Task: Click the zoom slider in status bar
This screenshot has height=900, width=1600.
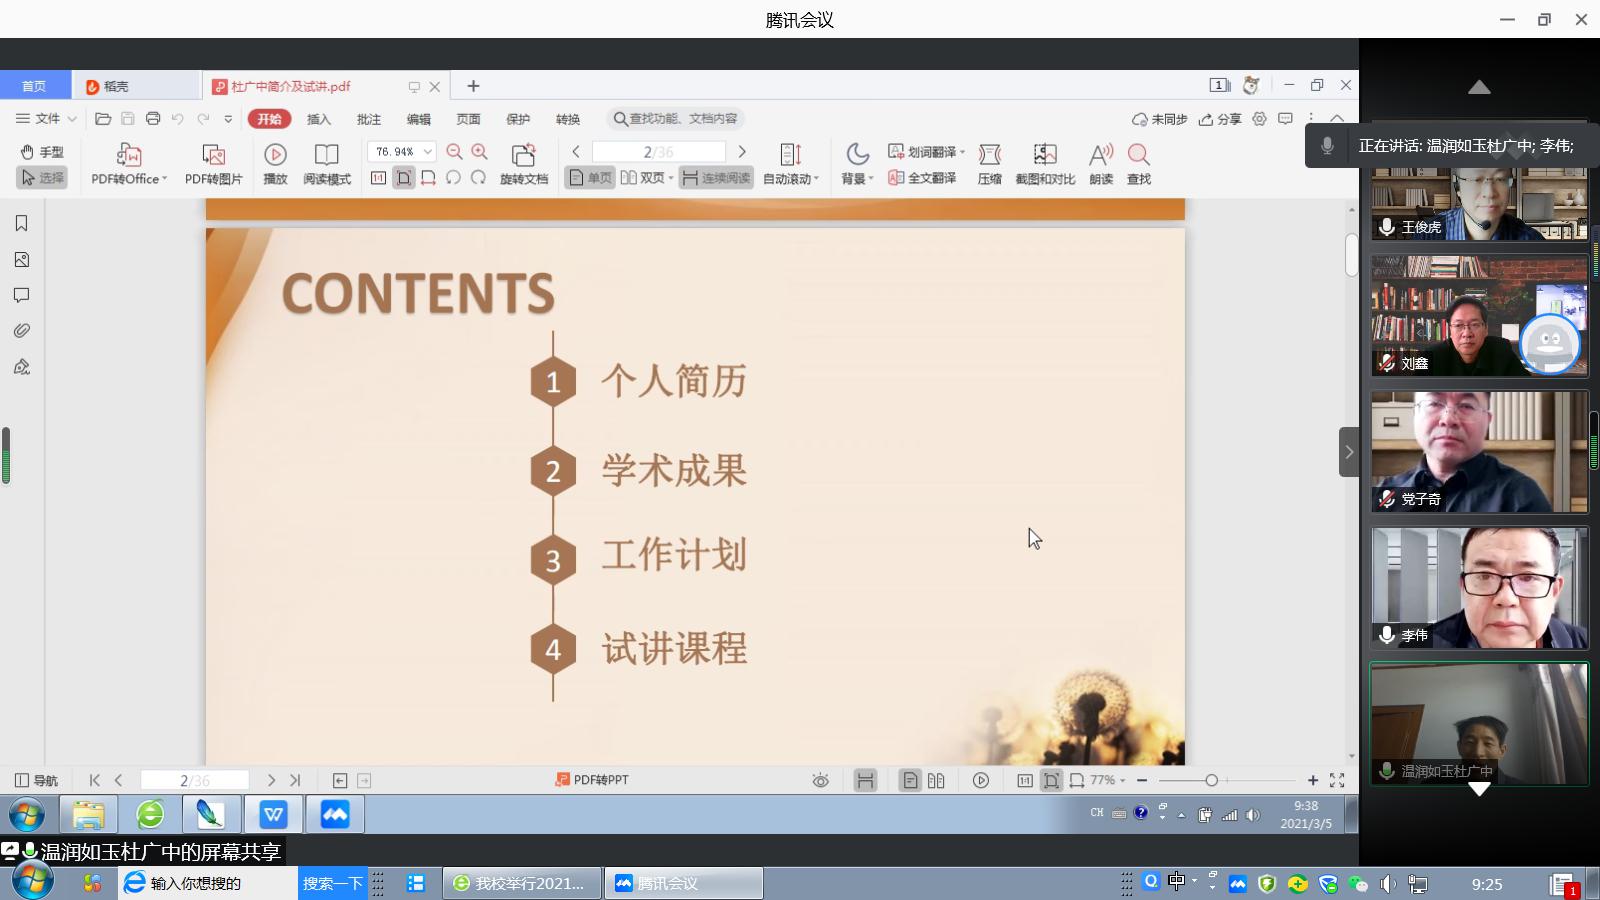Action: pos(1211,780)
